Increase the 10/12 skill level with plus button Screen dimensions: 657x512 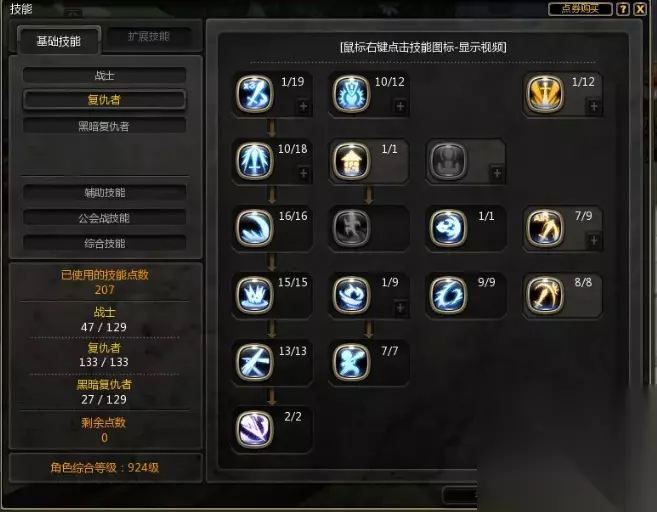coord(400,106)
